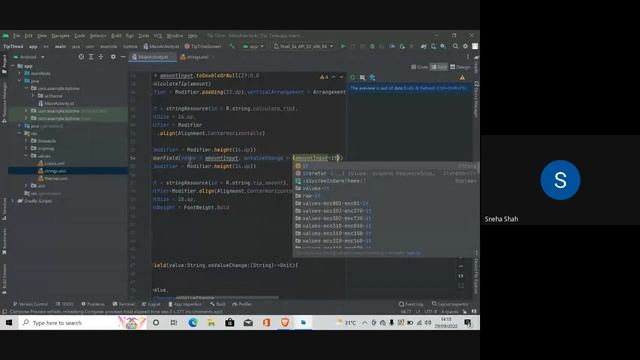
Task: Expand the ui.theme package
Action: pos(33,96)
